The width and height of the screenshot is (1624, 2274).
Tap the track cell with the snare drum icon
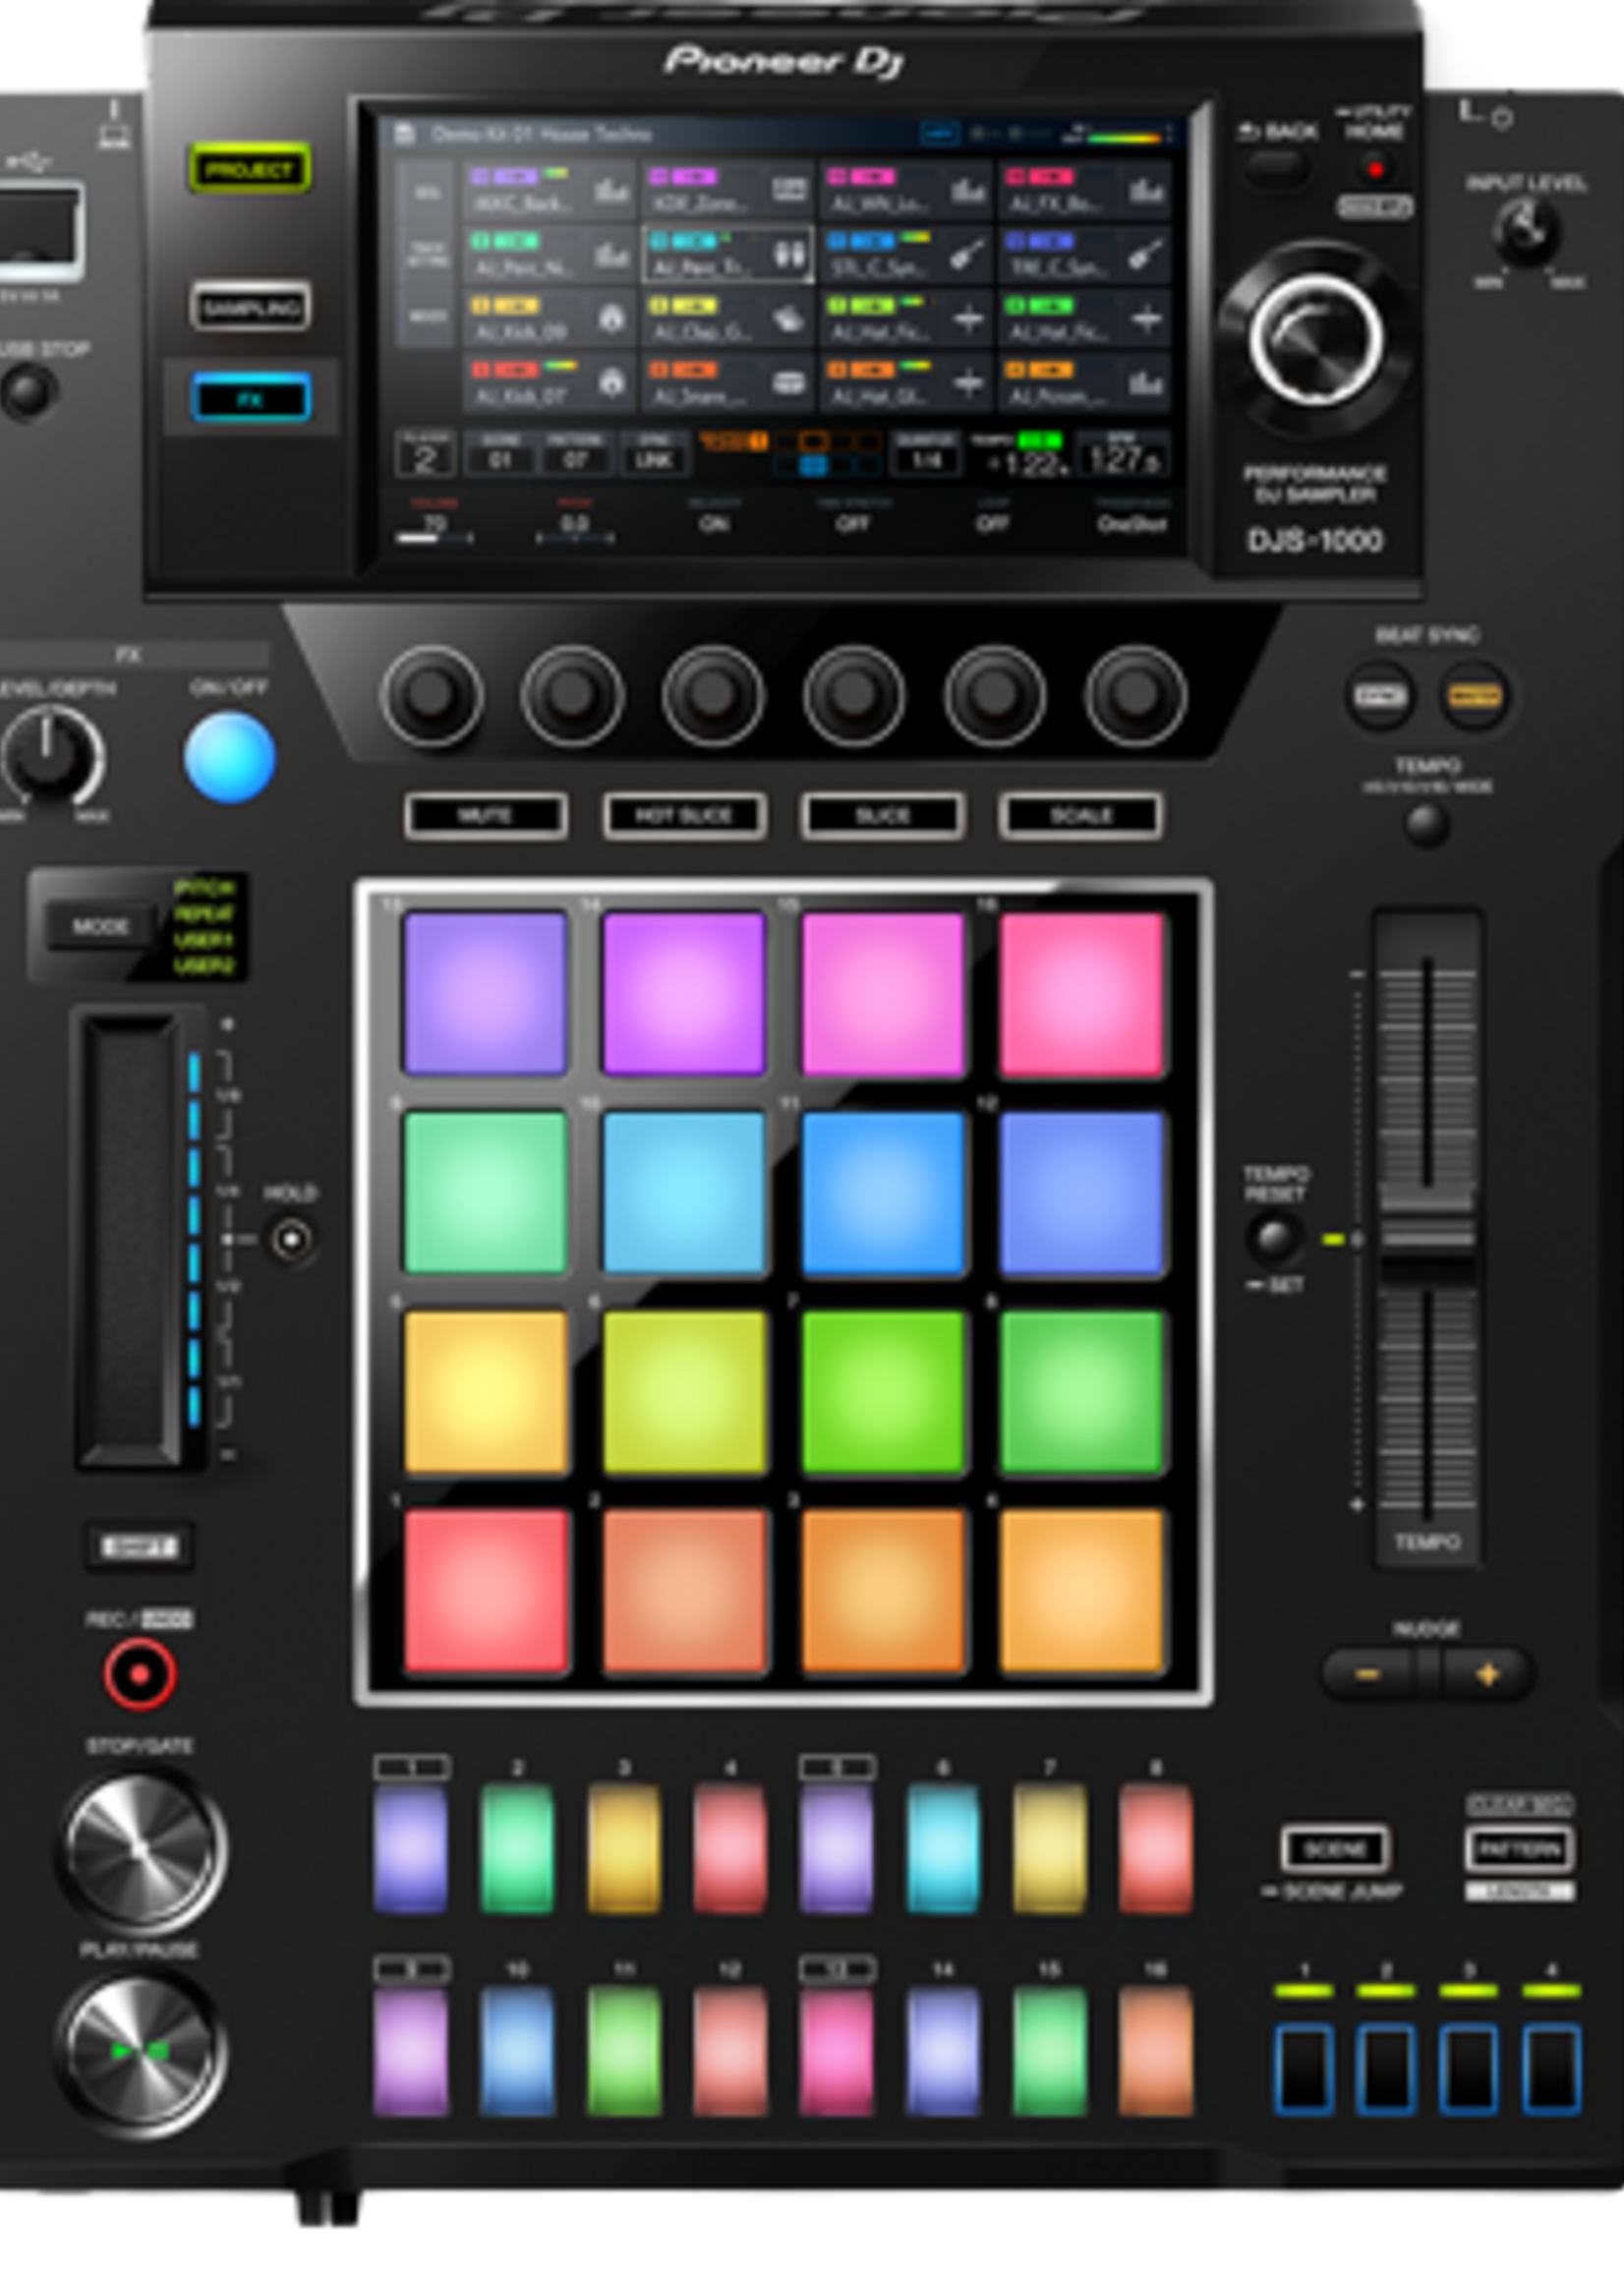click(x=728, y=382)
